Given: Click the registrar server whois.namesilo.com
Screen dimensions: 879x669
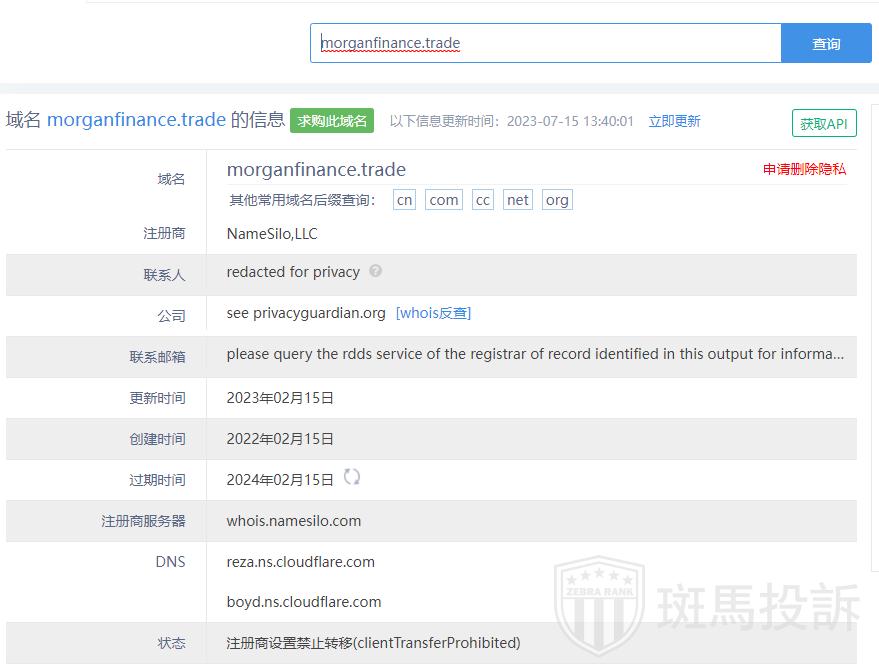Looking at the screenshot, I should coord(294,521).
